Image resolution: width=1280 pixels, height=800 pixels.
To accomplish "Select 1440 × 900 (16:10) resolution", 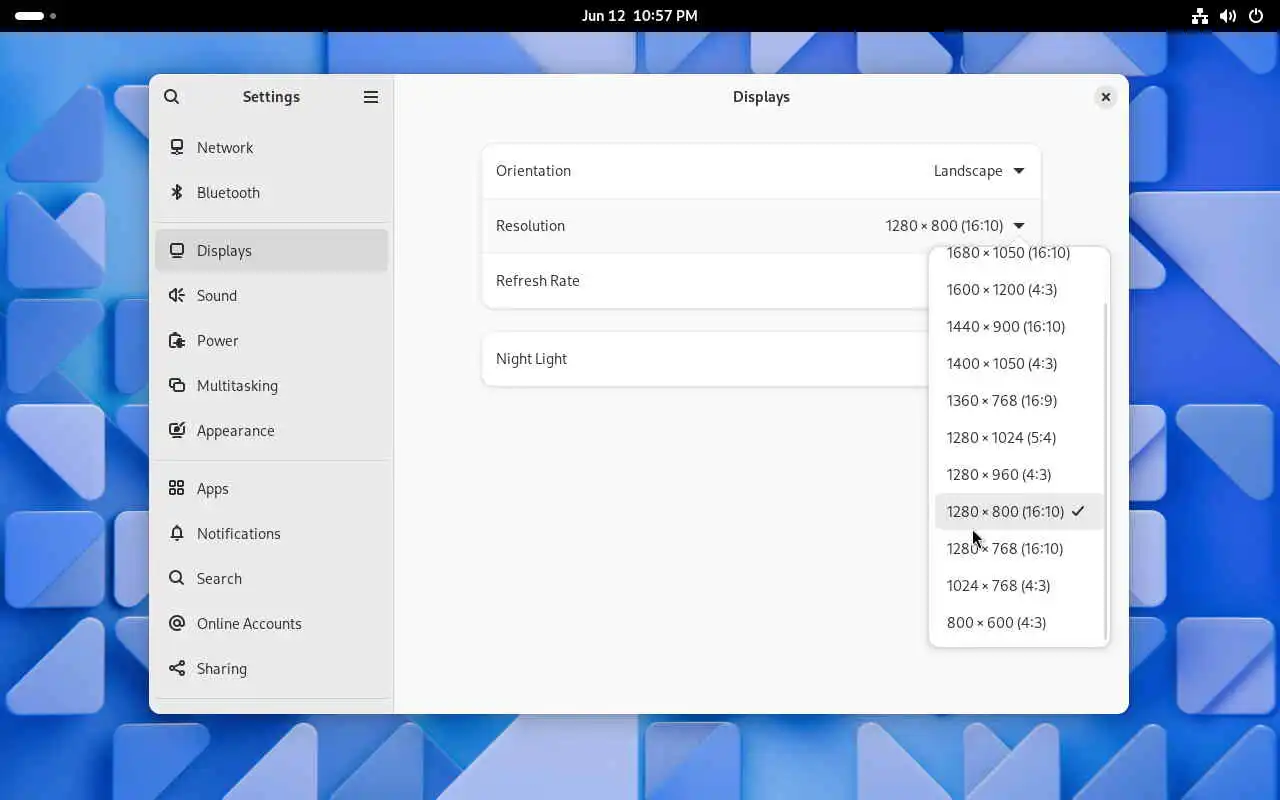I will coord(1019,327).
